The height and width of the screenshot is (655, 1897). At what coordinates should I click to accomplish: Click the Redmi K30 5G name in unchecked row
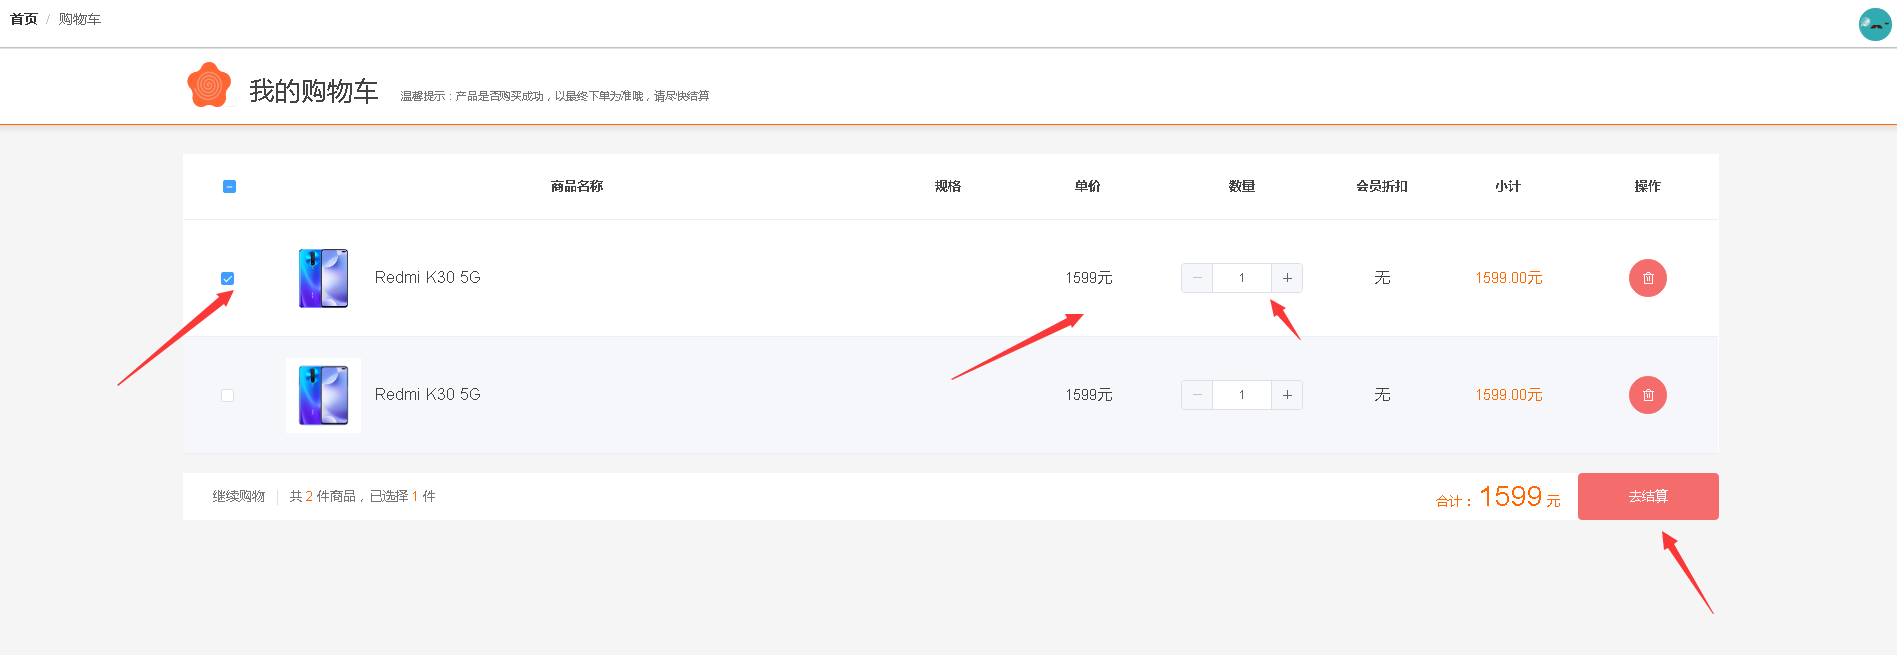[428, 395]
